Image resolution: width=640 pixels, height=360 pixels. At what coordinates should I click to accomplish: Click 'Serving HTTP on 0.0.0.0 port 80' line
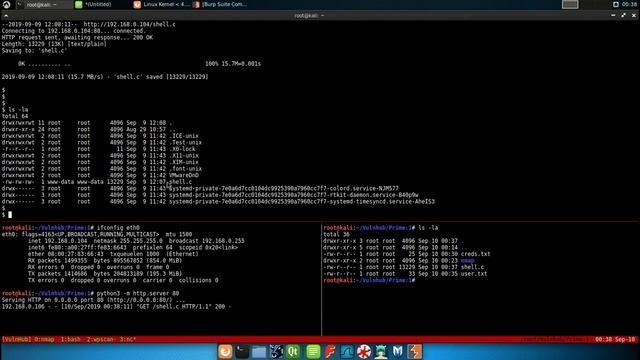(93, 300)
